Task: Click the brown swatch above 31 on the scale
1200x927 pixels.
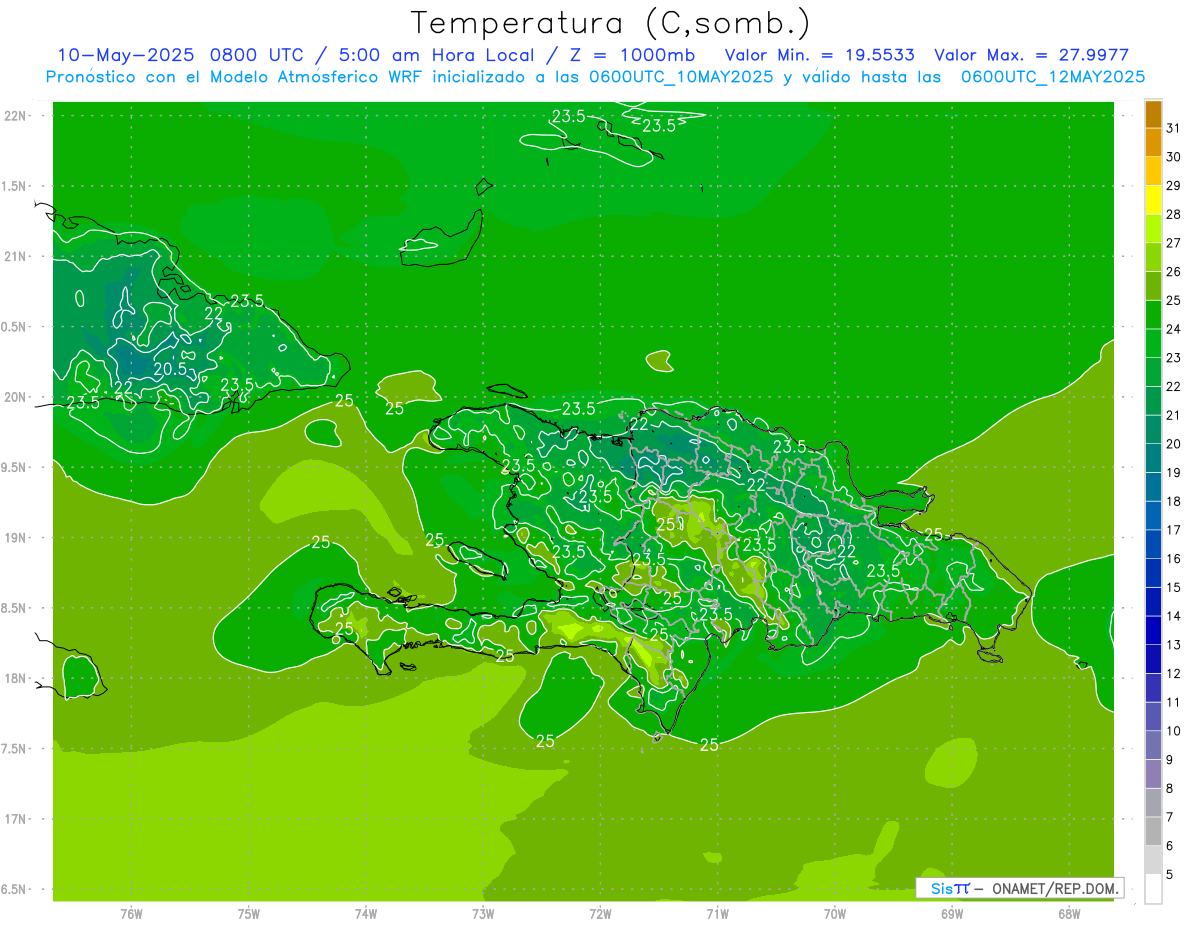Action: click(1153, 115)
